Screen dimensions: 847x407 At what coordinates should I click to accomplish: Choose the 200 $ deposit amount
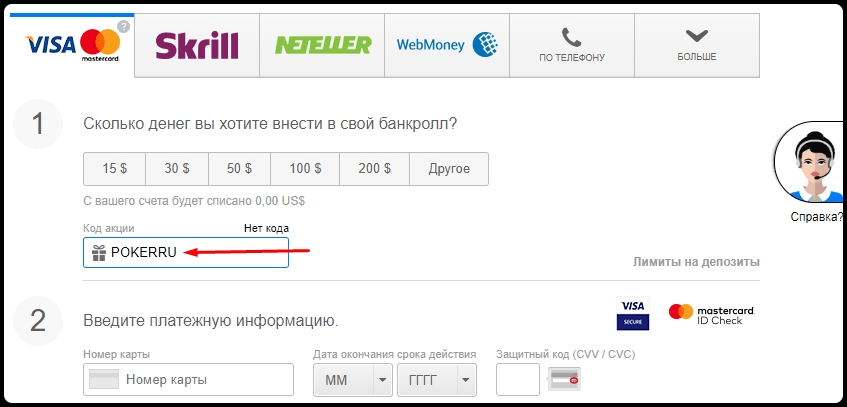(x=374, y=169)
